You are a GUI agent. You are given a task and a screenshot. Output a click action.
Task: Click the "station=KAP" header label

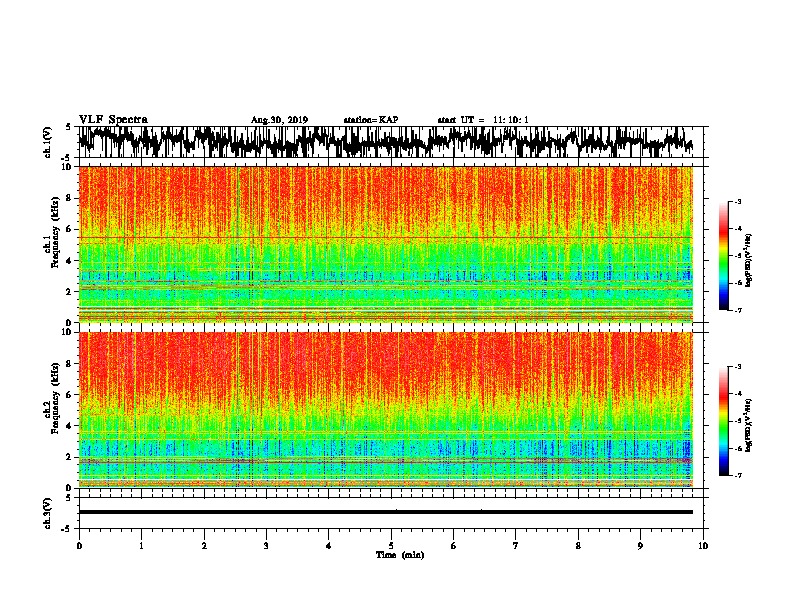[x=371, y=120]
